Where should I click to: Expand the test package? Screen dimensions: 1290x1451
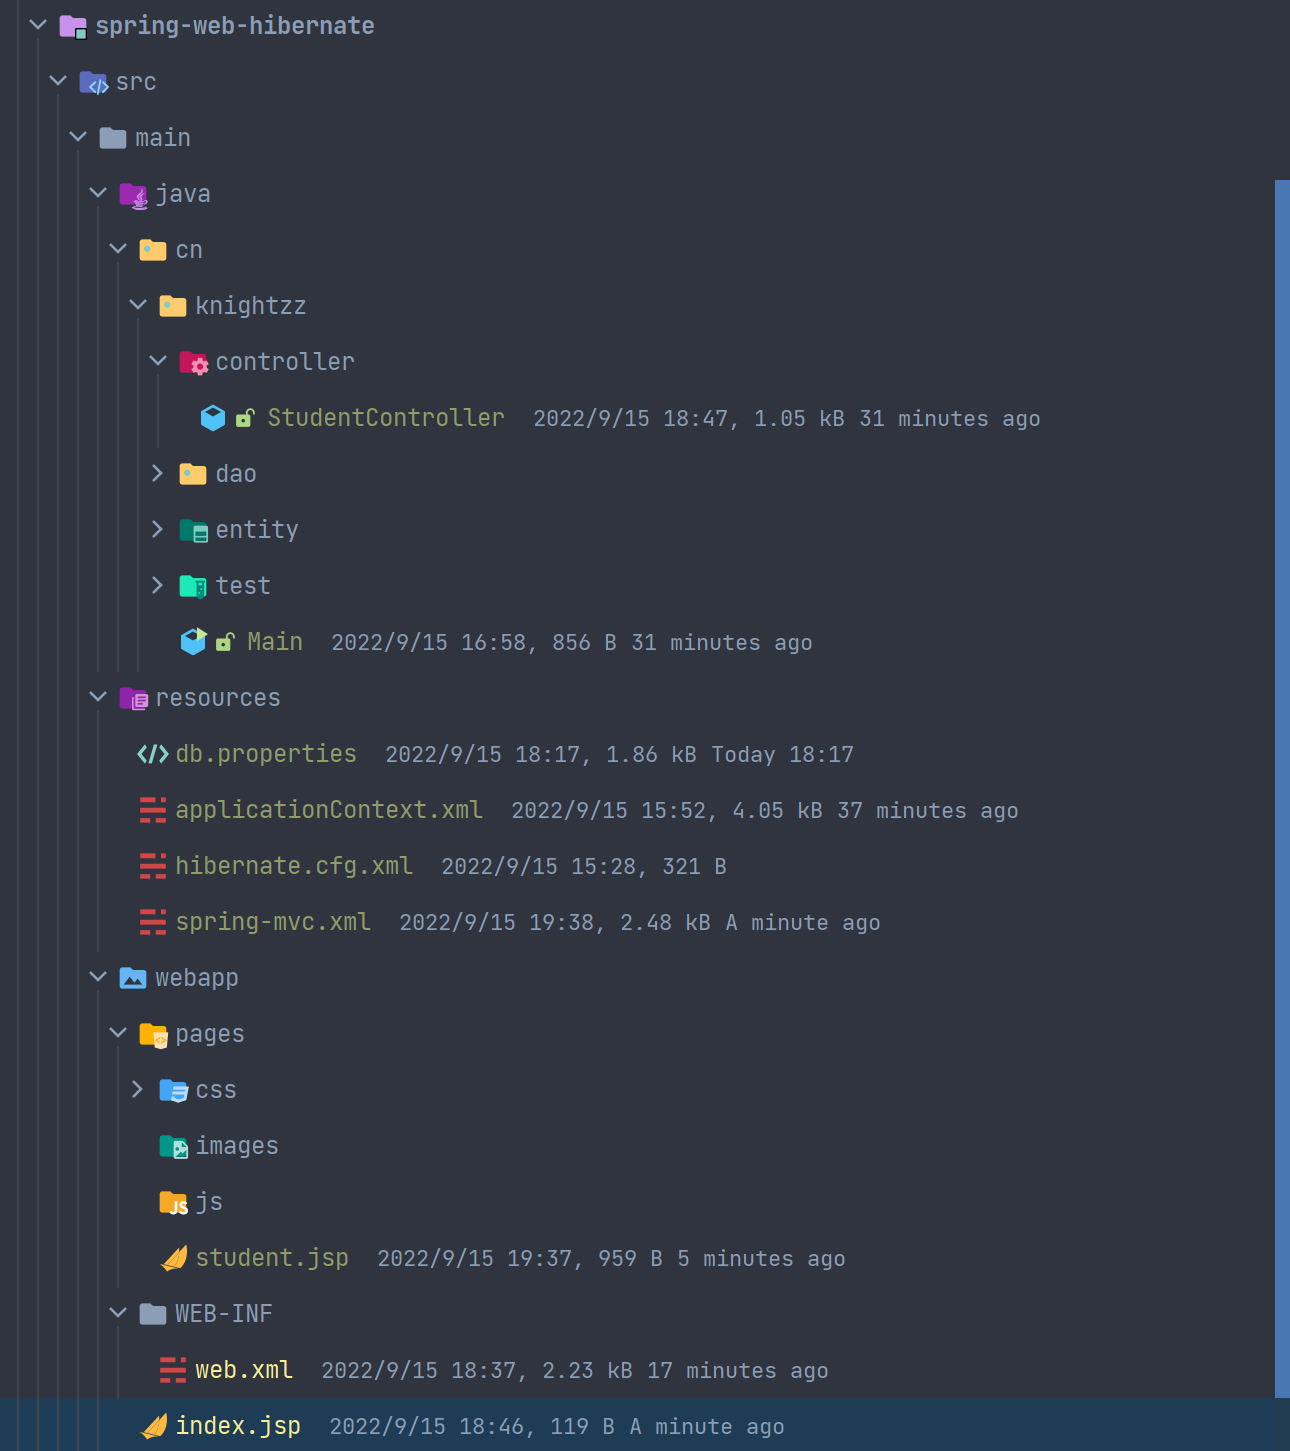coord(157,586)
